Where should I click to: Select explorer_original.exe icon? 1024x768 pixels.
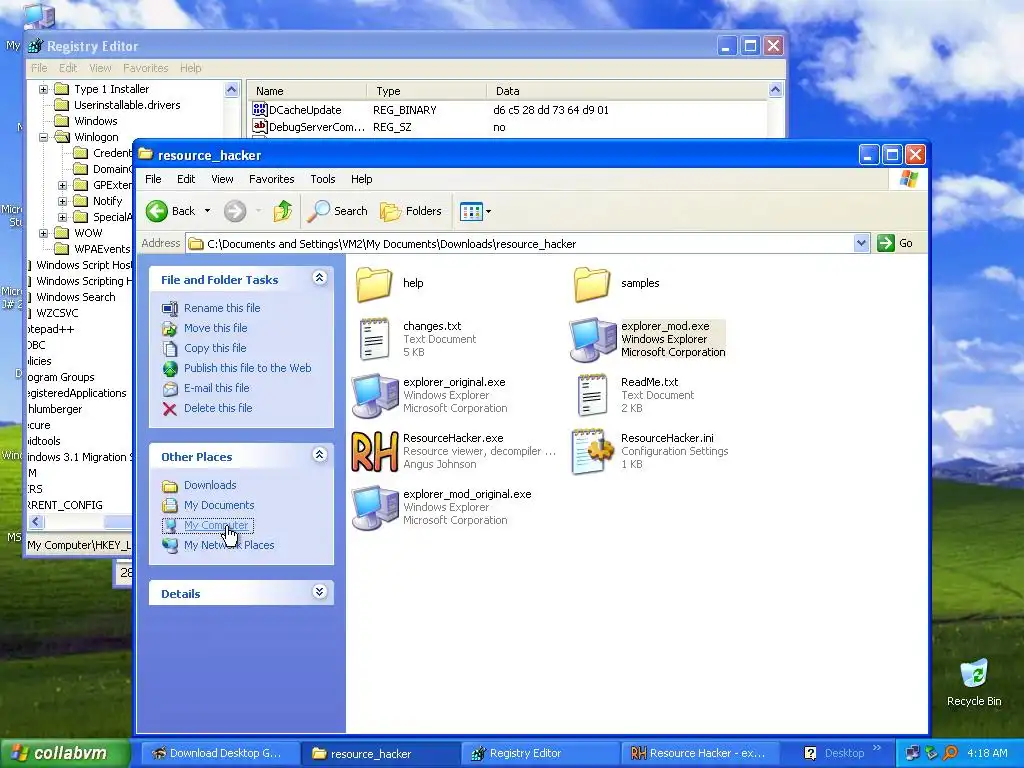(x=374, y=396)
